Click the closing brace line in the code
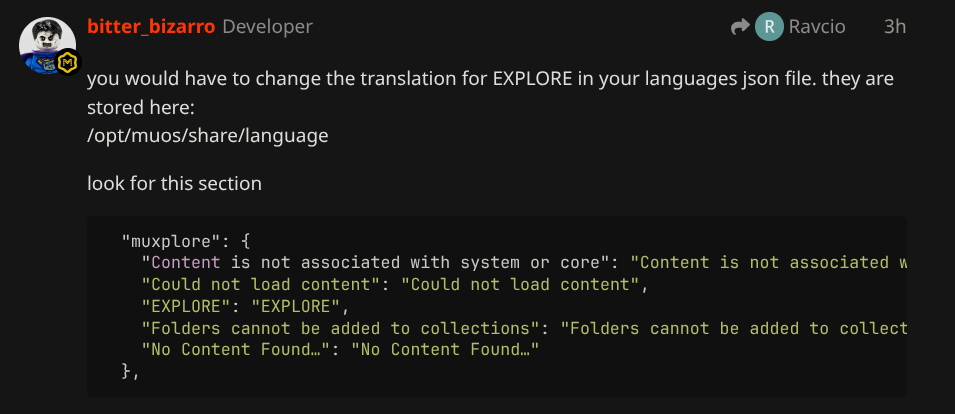Screen dimensions: 955x414 (130, 370)
